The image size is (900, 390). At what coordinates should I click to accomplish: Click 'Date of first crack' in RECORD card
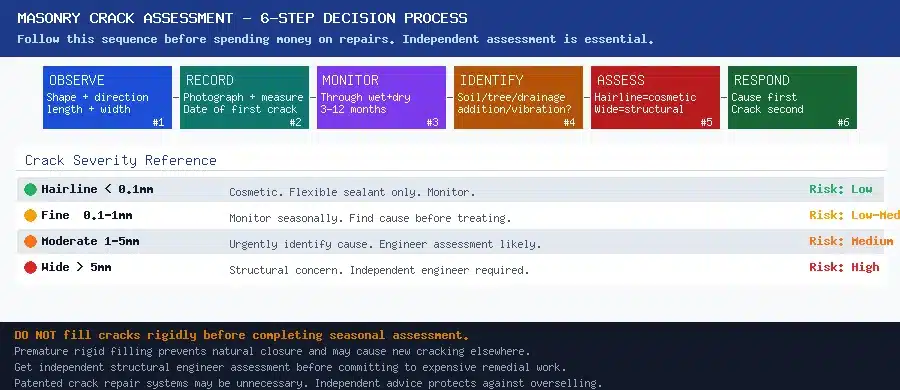click(x=240, y=109)
